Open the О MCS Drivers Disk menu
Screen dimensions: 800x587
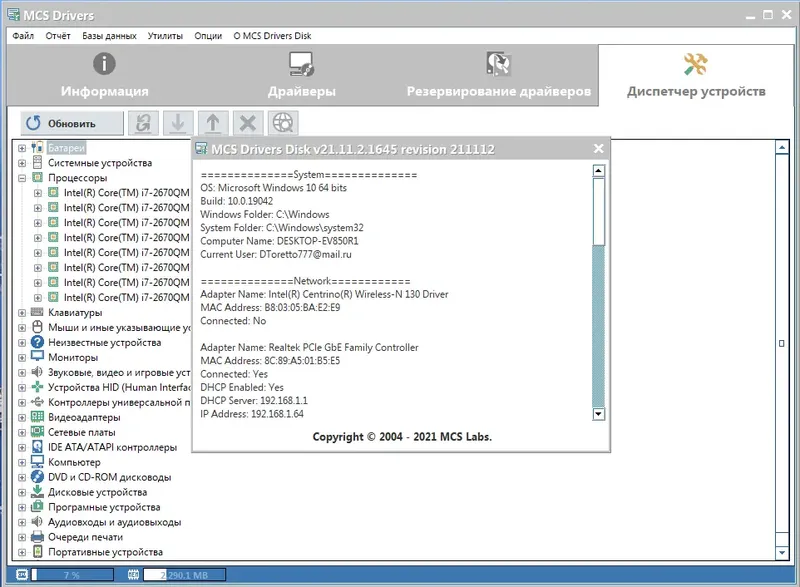click(x=272, y=36)
